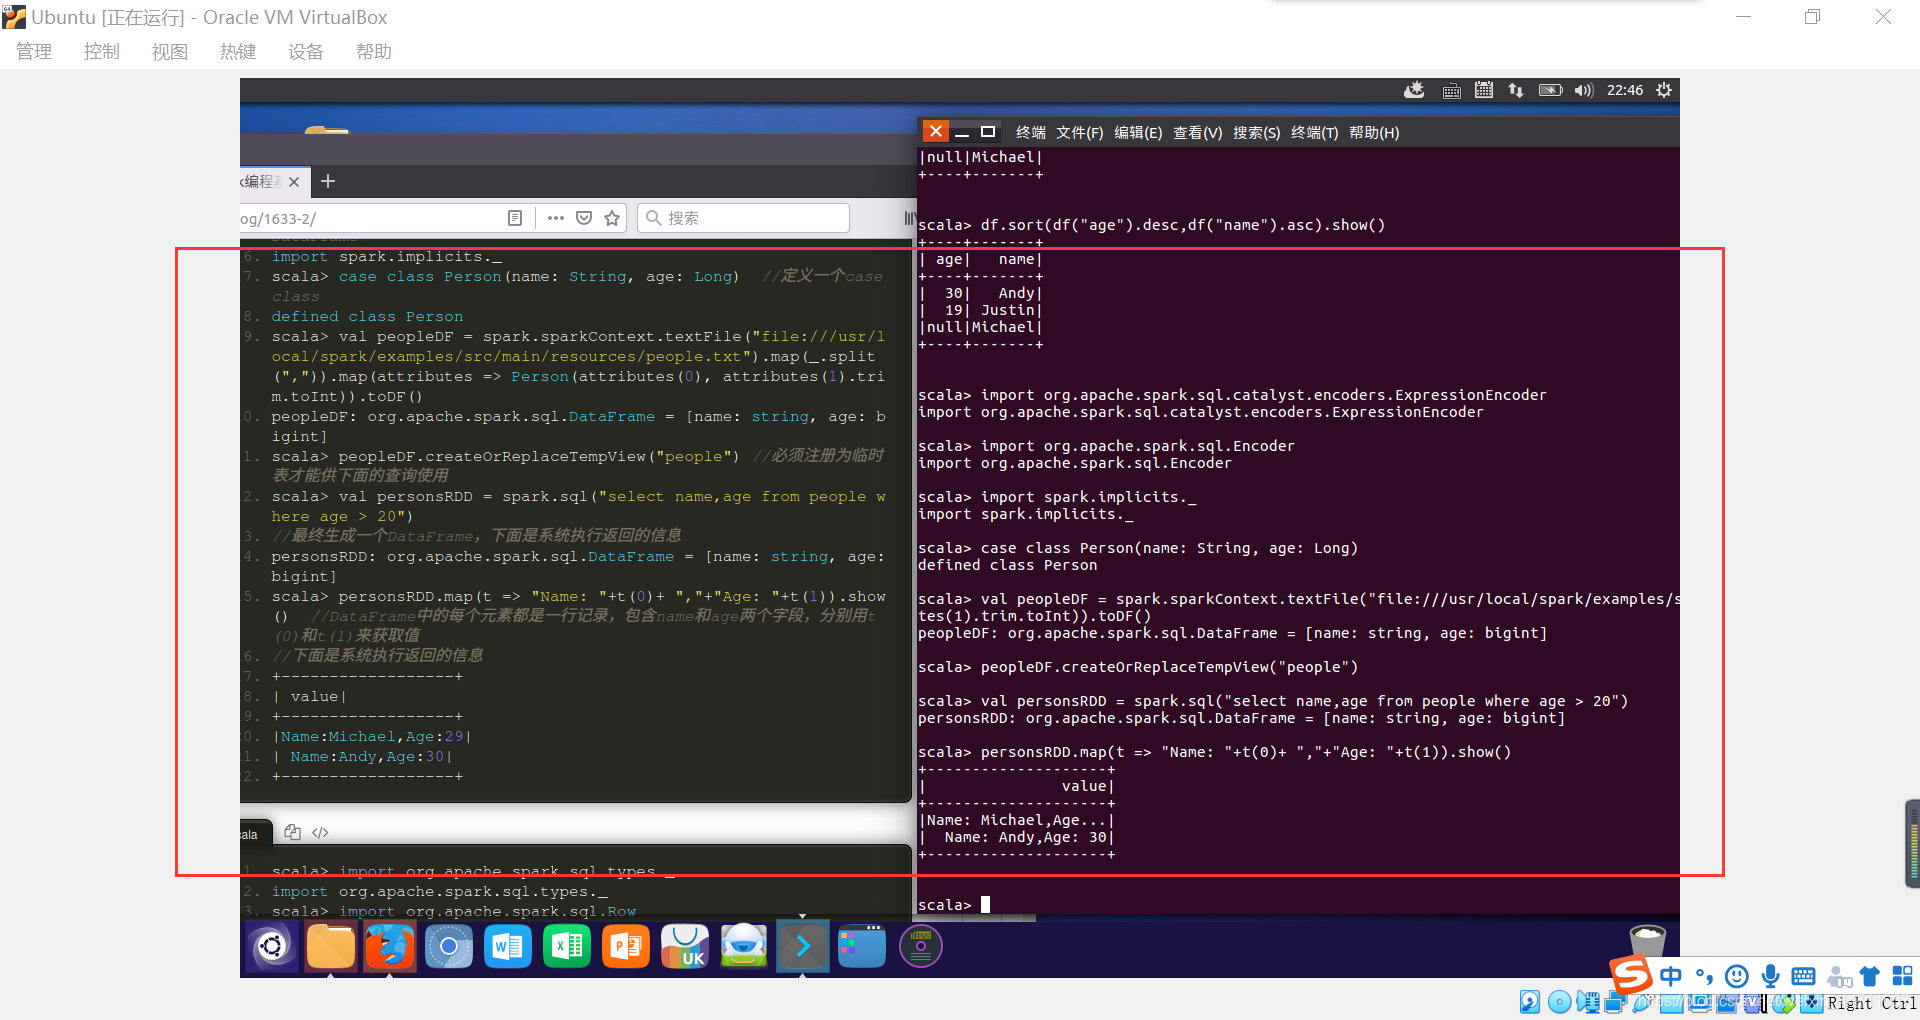1920x1020 pixels.
Task: Click inside the 搜索 search field
Action: (743, 218)
